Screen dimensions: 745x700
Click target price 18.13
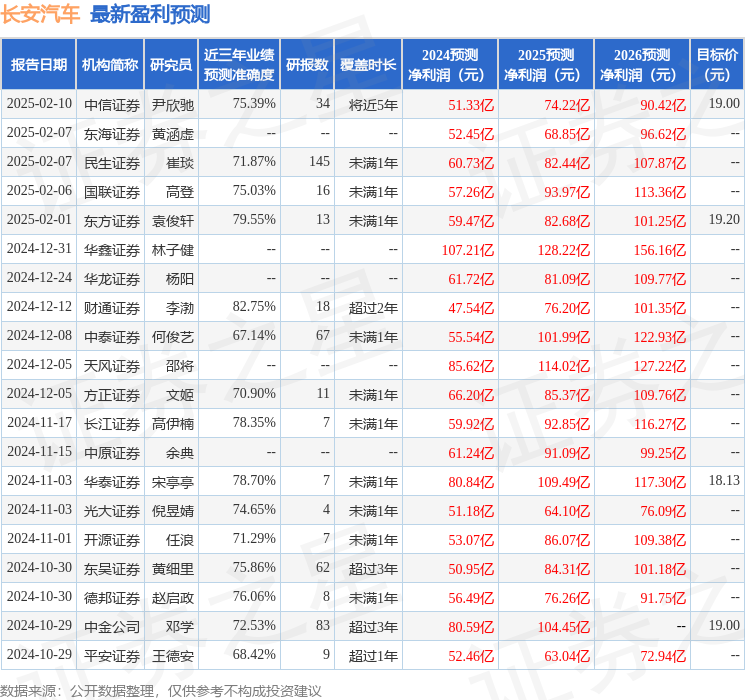pos(724,480)
